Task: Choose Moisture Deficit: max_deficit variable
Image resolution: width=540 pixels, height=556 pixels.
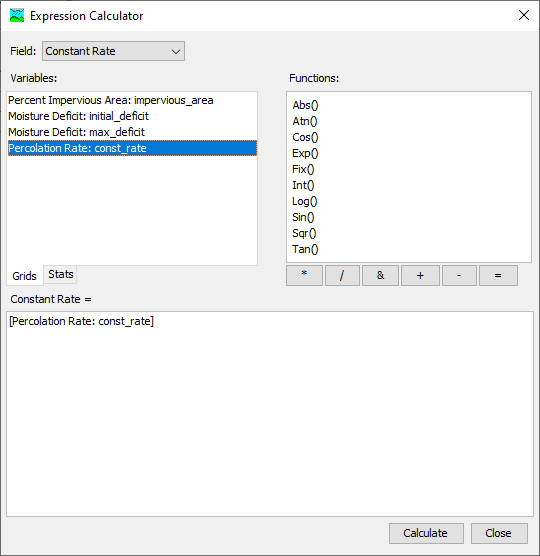Action: coord(132,132)
